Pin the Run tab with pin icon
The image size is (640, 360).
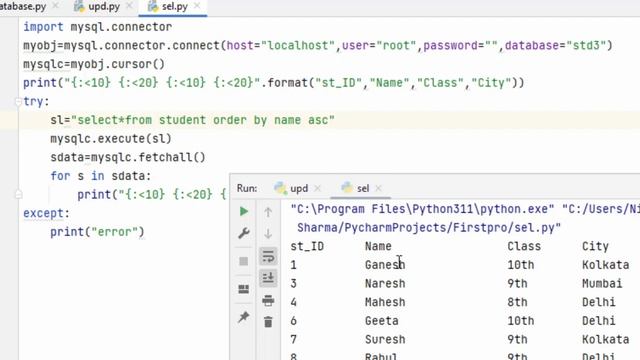click(x=244, y=317)
